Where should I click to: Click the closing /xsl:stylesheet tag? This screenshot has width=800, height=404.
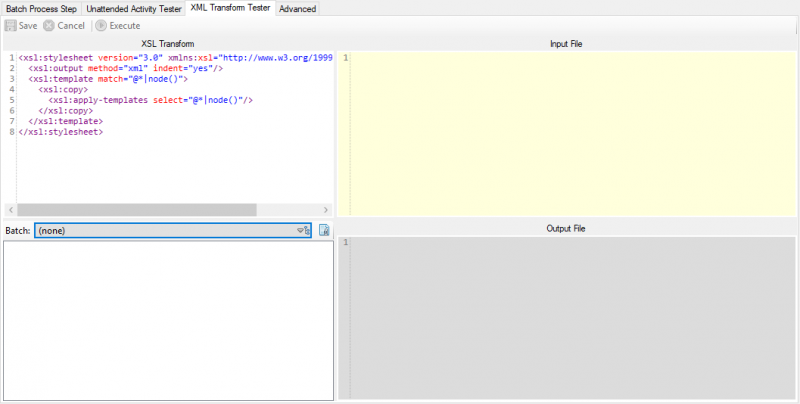(61, 132)
